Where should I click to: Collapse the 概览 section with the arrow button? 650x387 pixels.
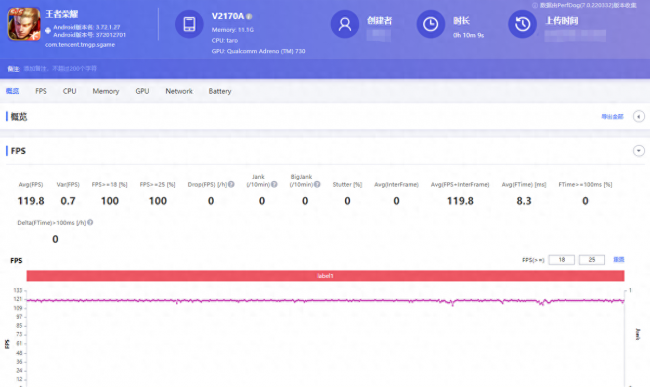639,116
